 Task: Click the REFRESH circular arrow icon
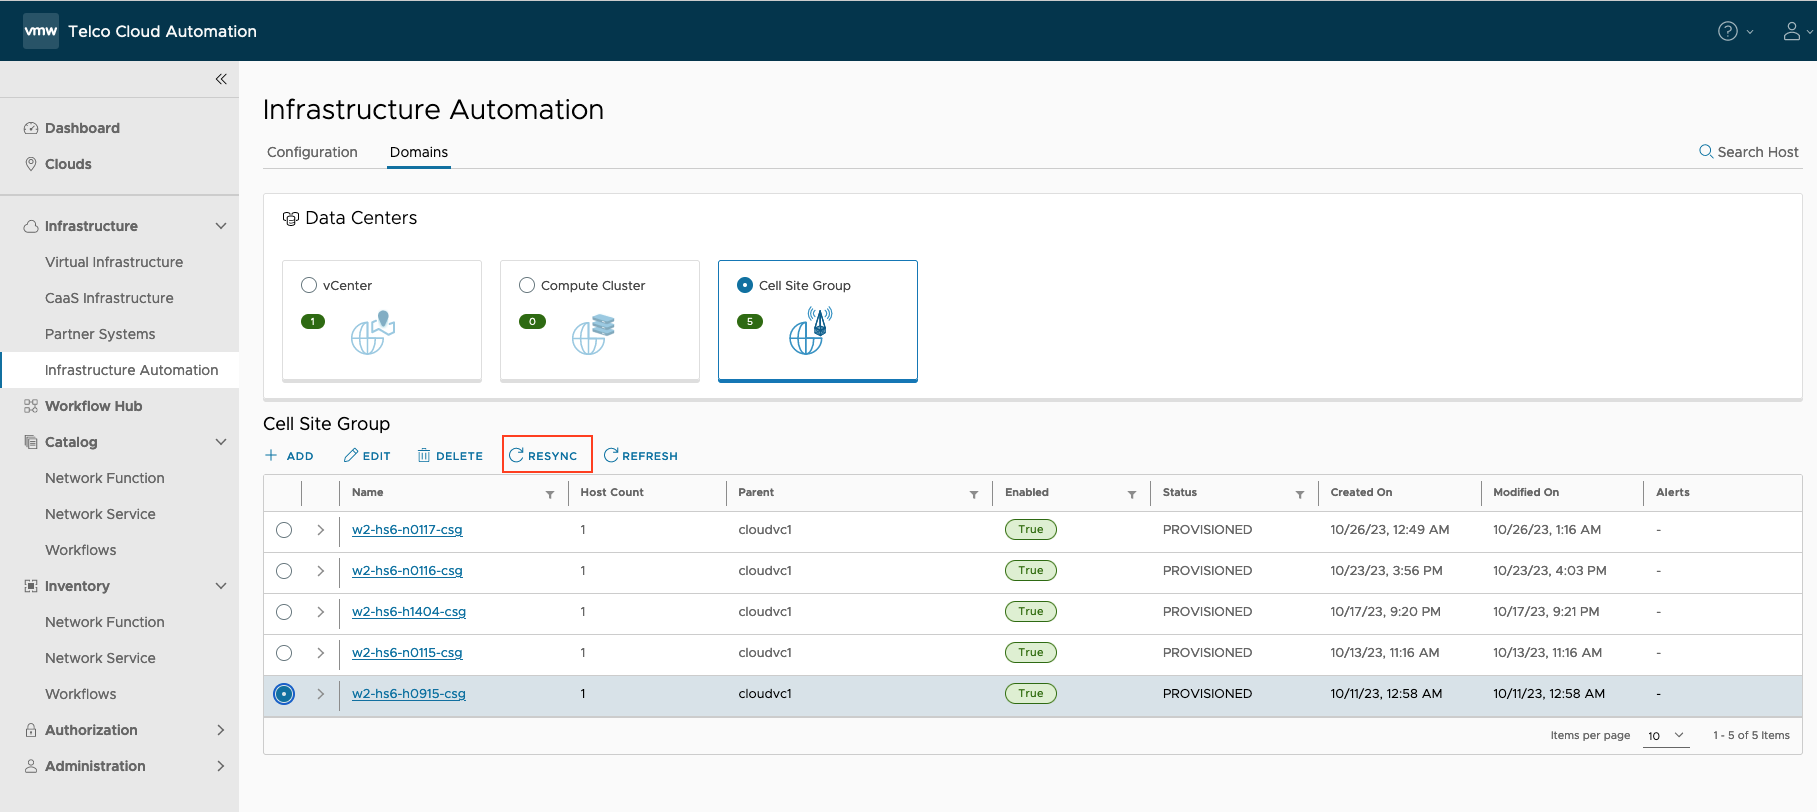pyautogui.click(x=611, y=455)
